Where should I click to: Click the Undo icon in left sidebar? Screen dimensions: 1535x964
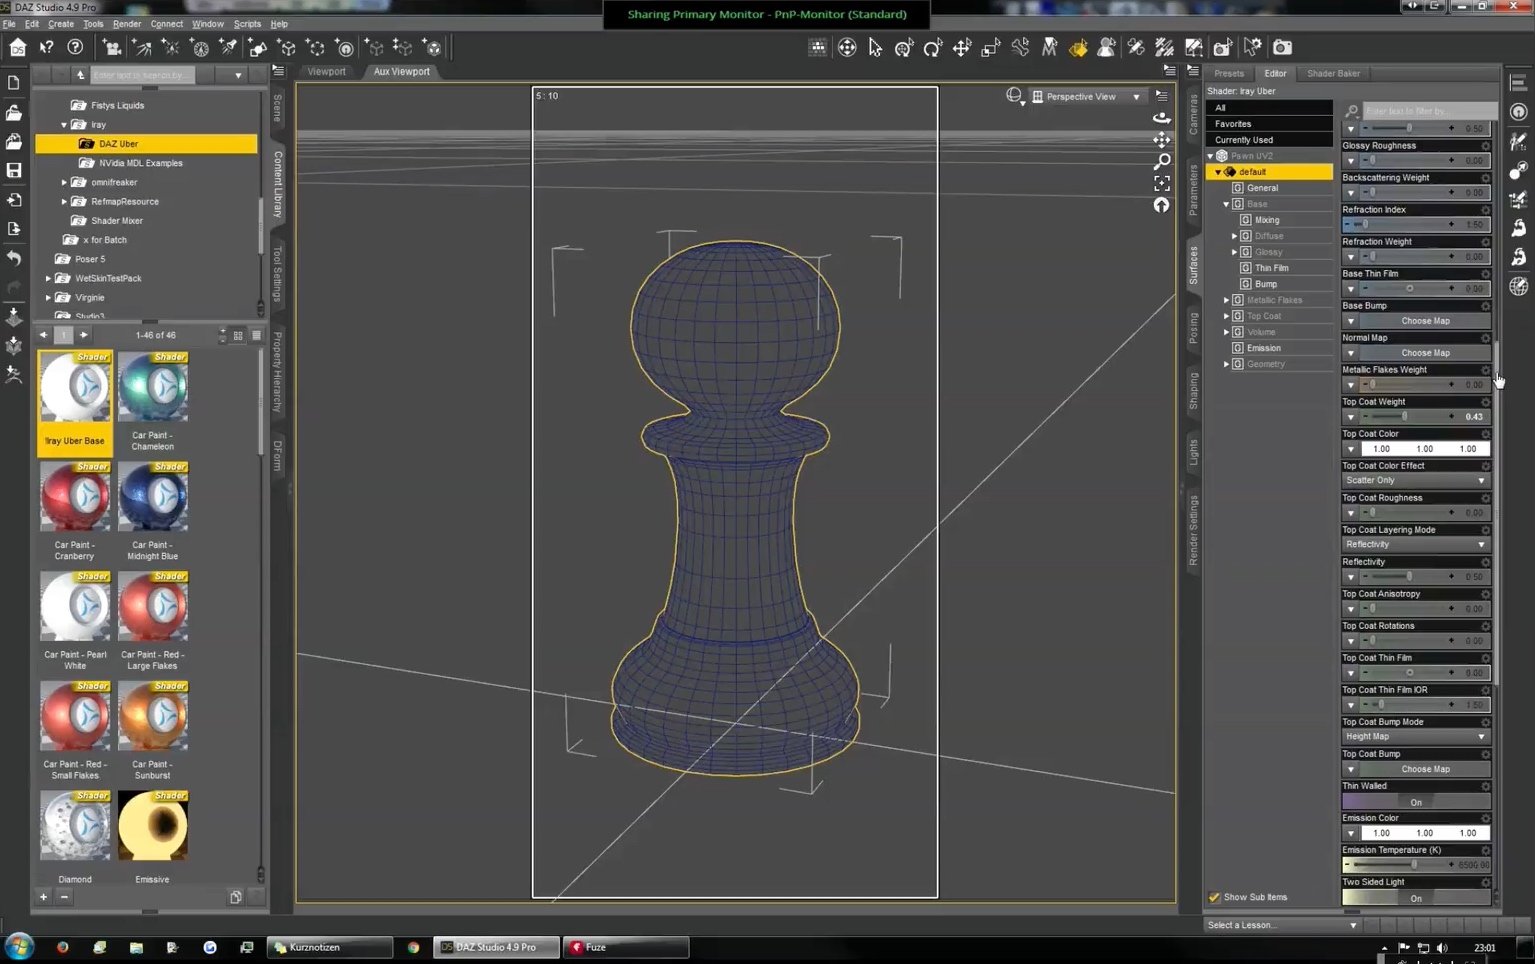coord(14,258)
